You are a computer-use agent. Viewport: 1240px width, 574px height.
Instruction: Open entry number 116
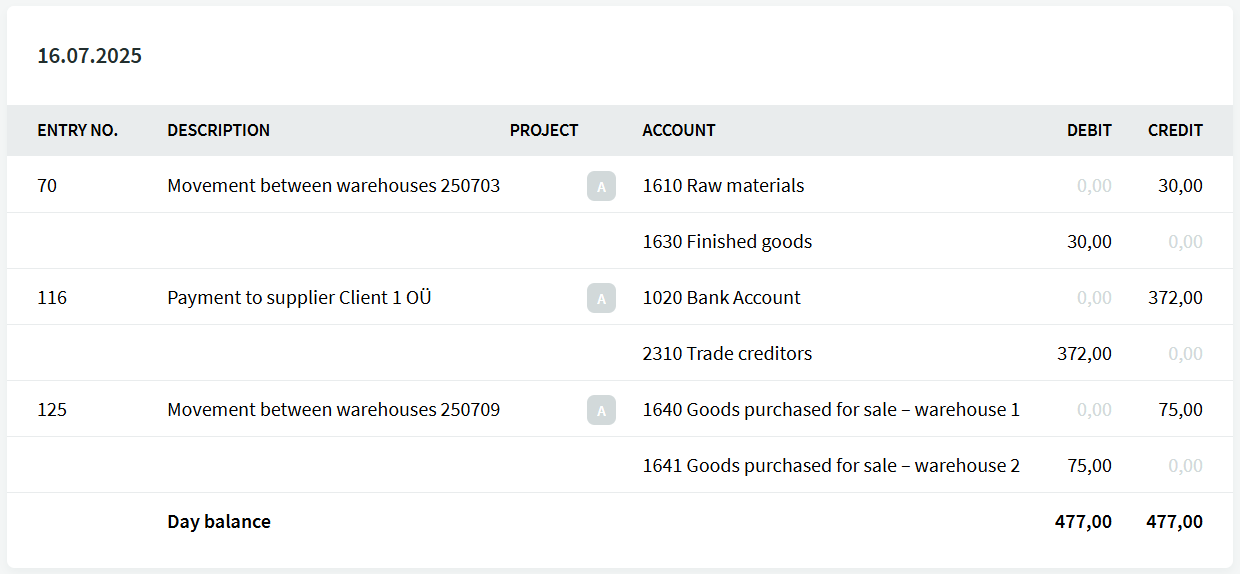pyautogui.click(x=52, y=298)
